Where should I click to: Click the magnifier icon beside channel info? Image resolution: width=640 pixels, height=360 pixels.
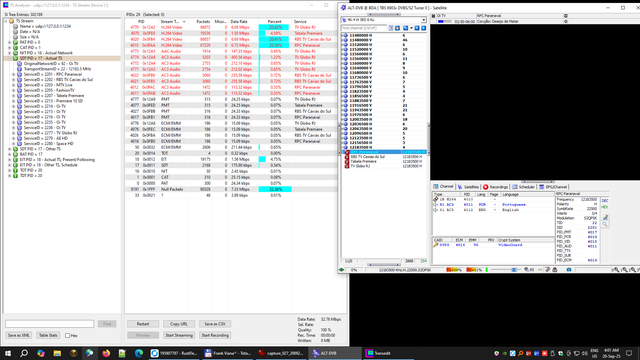605,224
